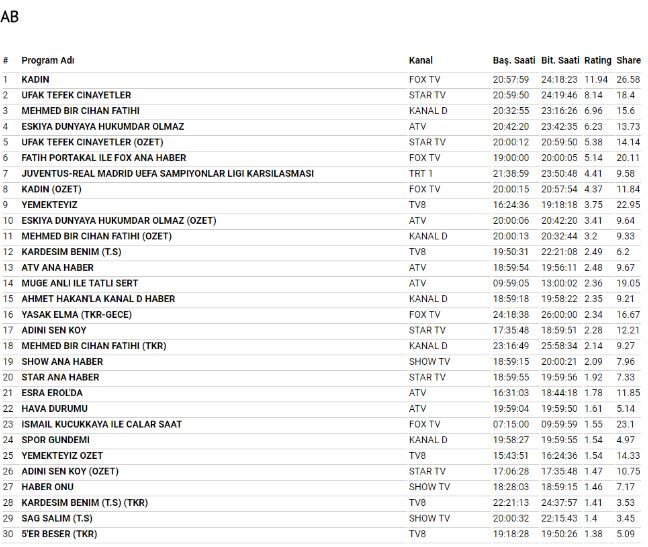Viewport: 648px width, 547px height.
Task: Open 'MUGE ANLI ILE TATLI SERT' entry
Action: 81,283
